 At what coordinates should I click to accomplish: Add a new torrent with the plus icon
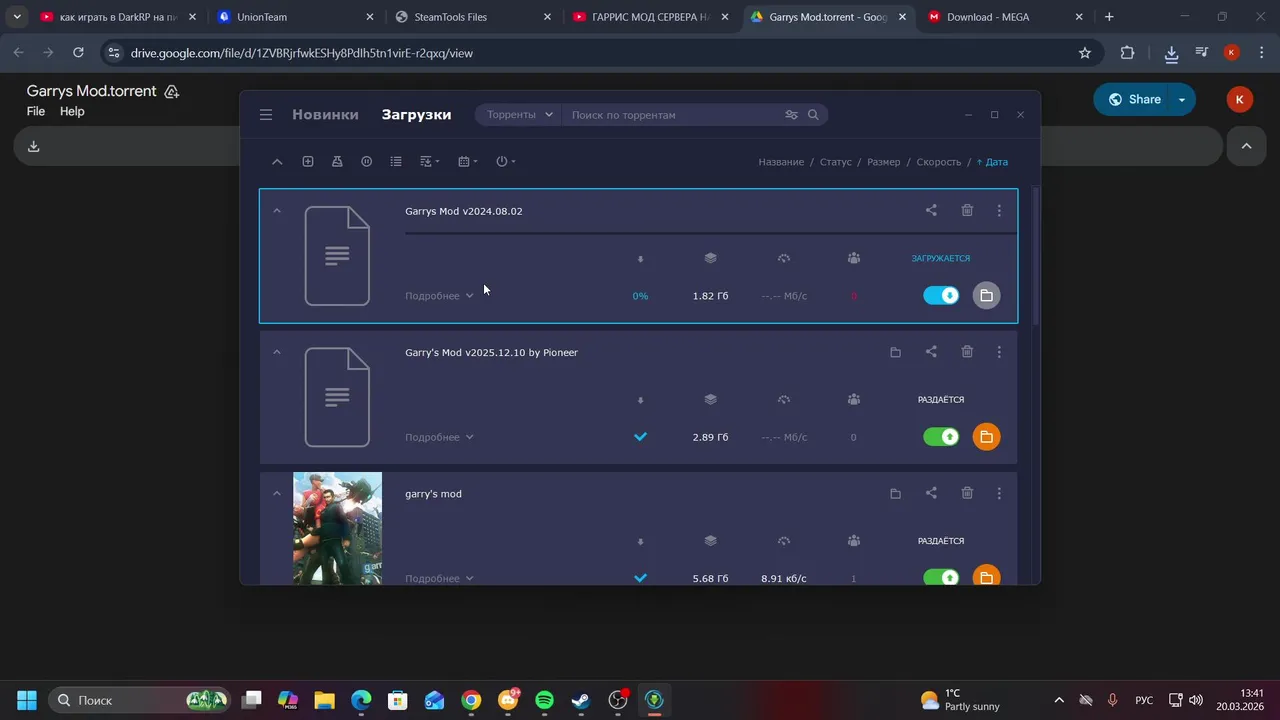tap(308, 162)
